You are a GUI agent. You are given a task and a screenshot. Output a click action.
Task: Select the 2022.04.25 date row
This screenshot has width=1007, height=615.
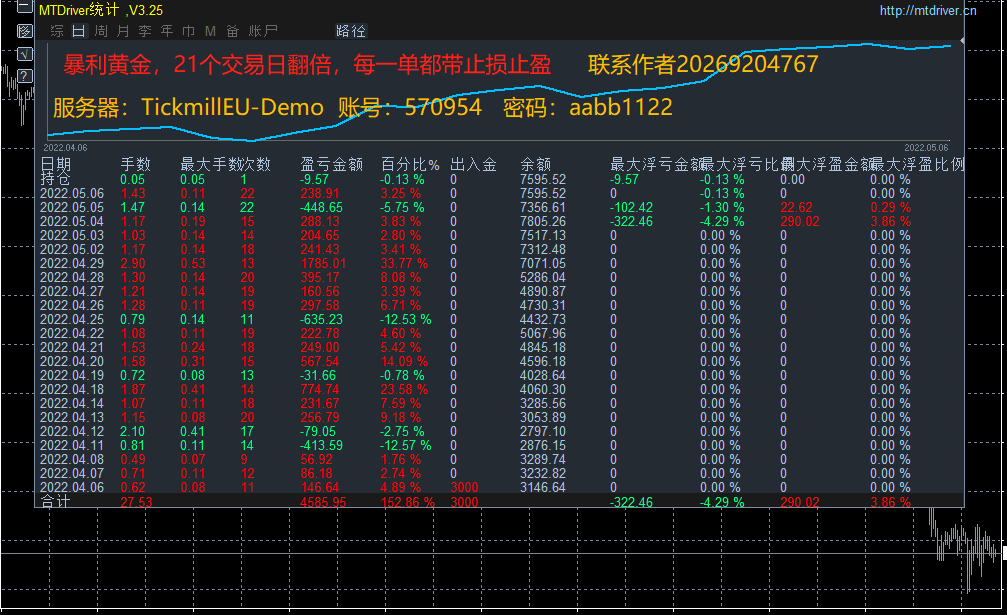(x=72, y=319)
